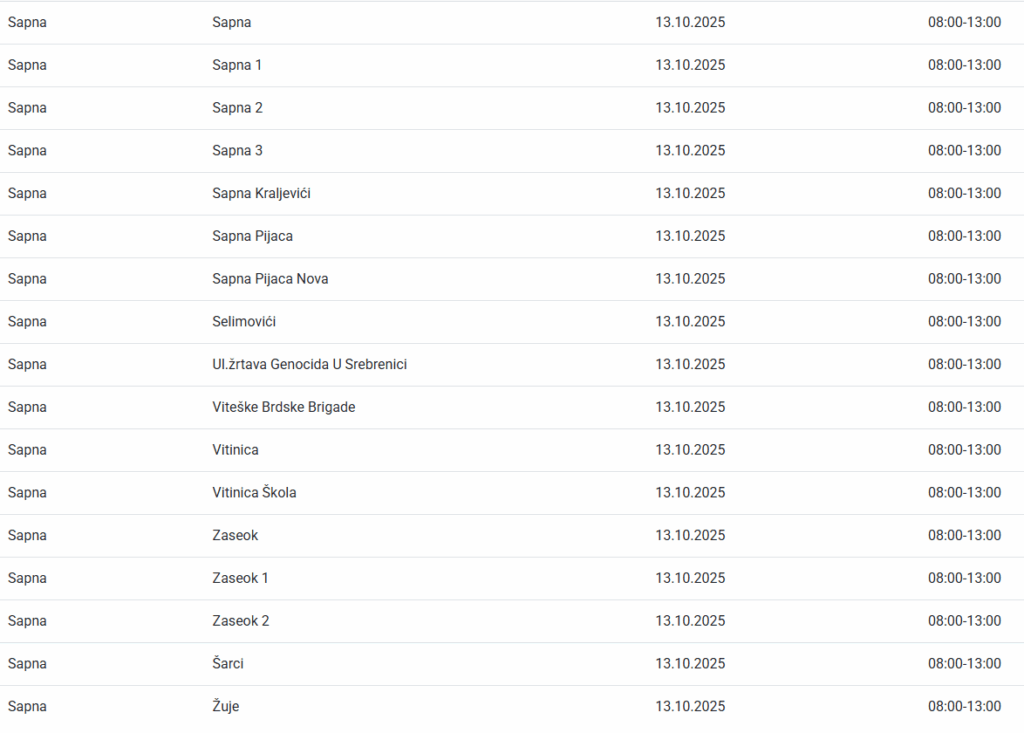The height and width of the screenshot is (733, 1024).
Task: Click the "Zaseok 2" location cell
Action: pos(241,620)
